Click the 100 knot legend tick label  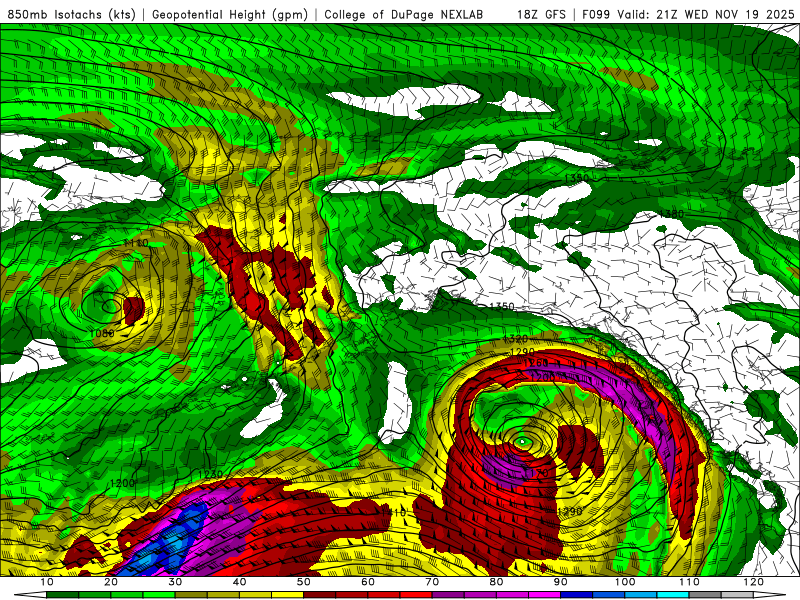625,582
